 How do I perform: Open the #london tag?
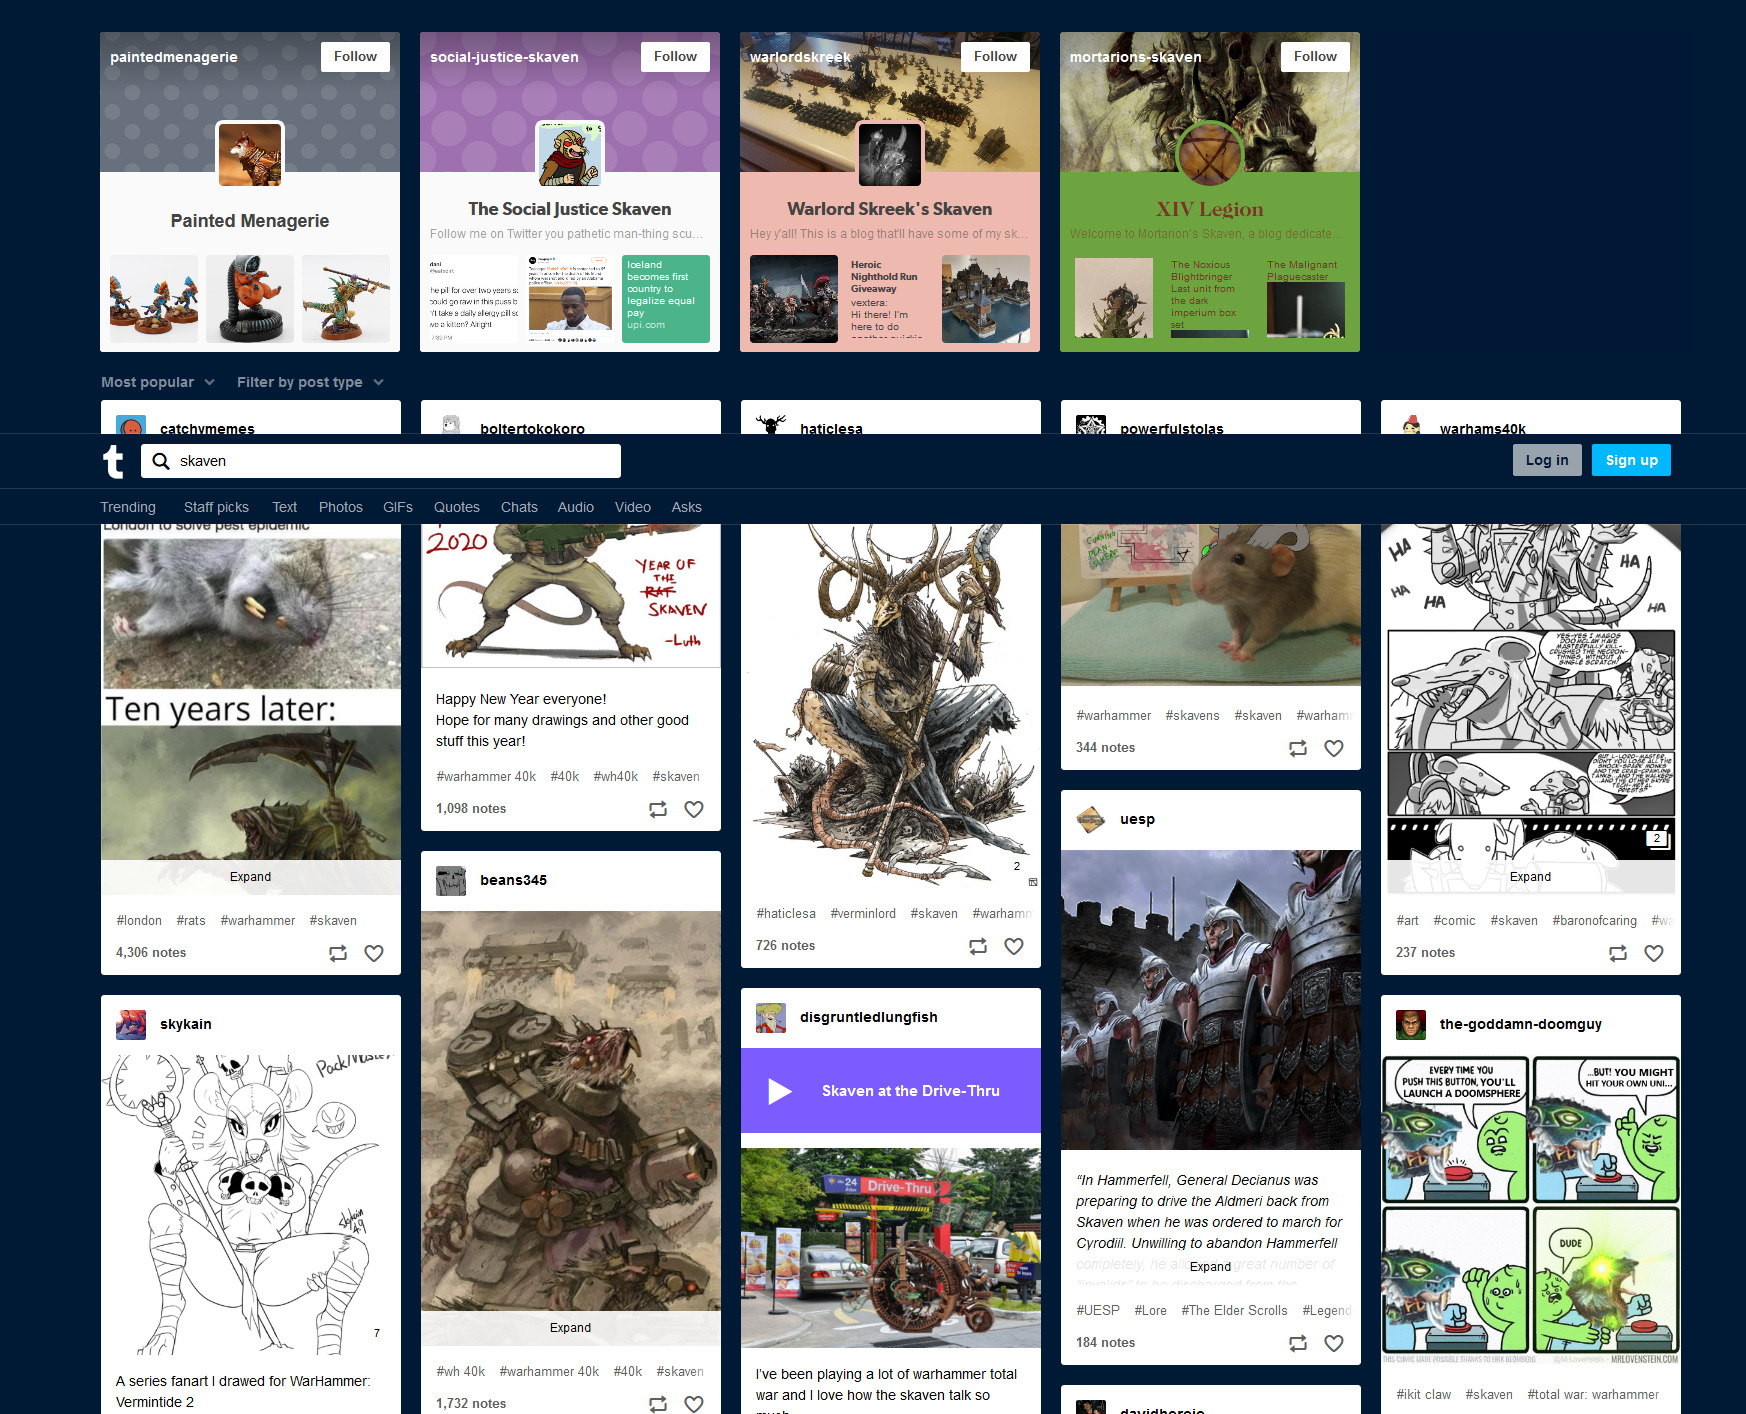pos(139,921)
